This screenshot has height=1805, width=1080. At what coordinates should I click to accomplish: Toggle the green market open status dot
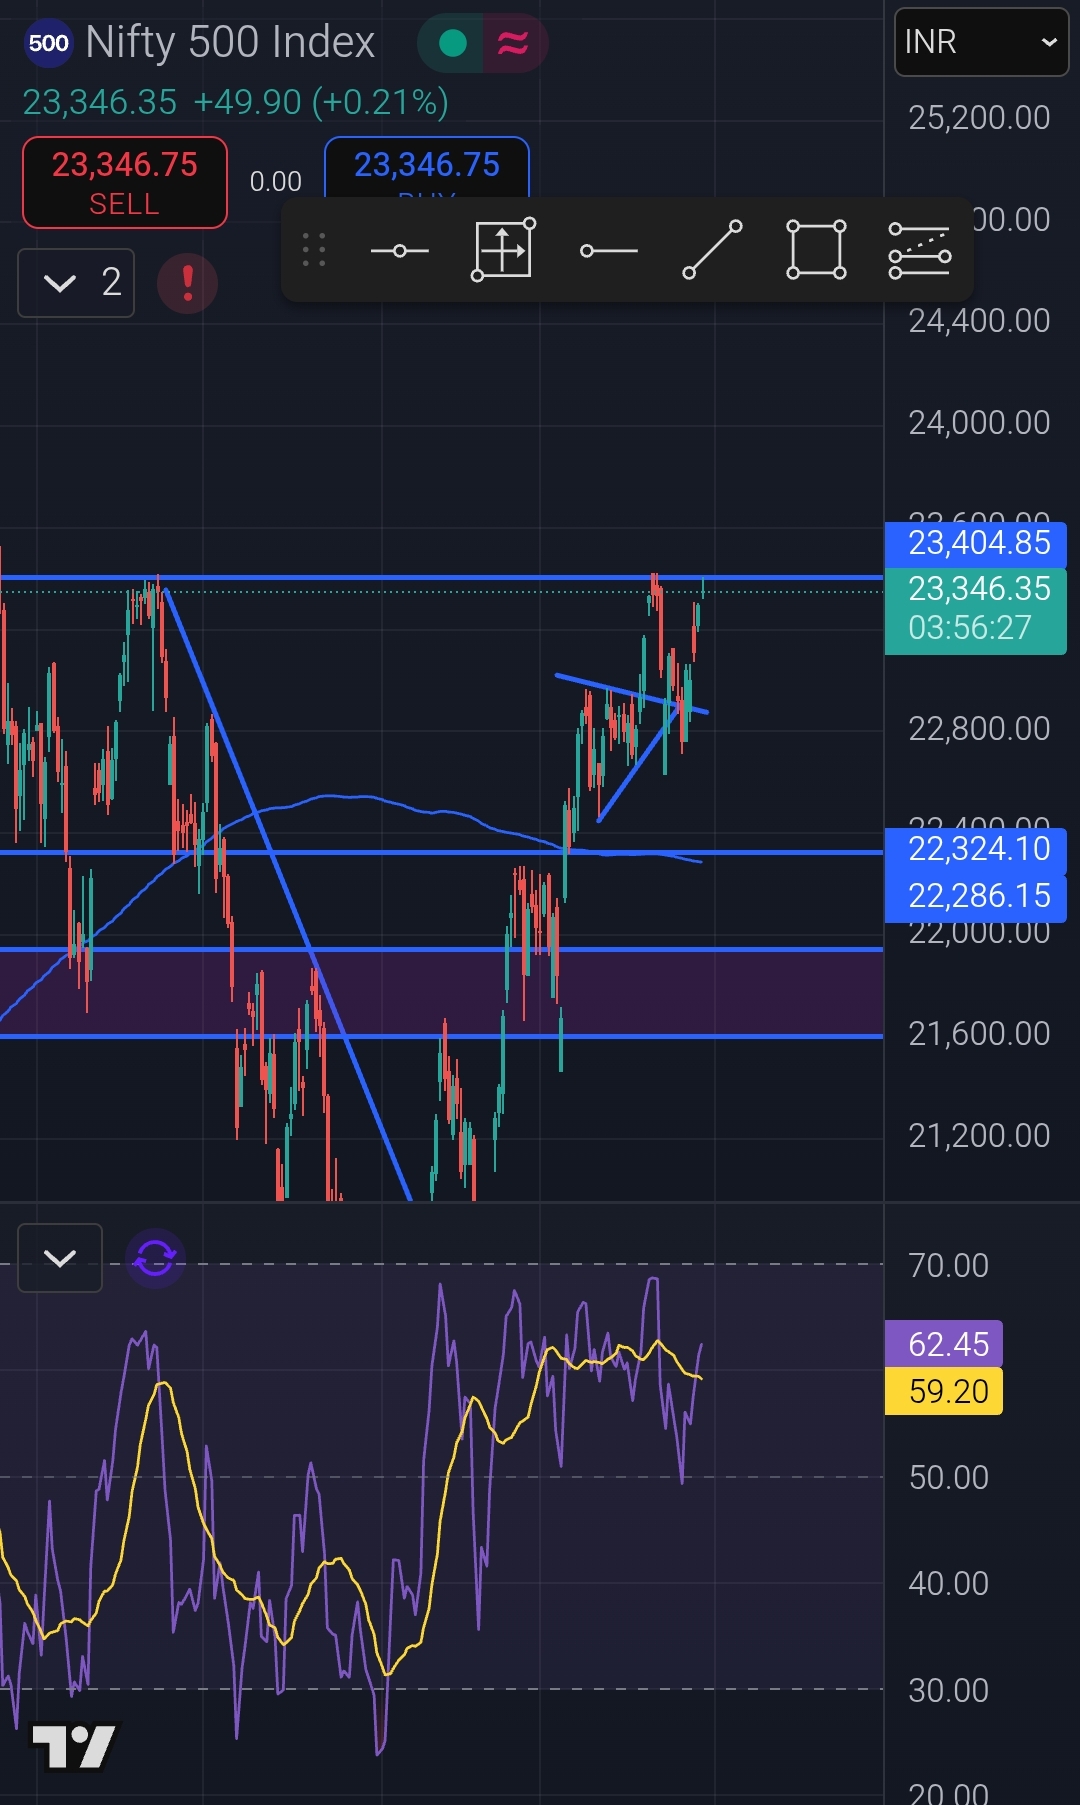(x=453, y=43)
